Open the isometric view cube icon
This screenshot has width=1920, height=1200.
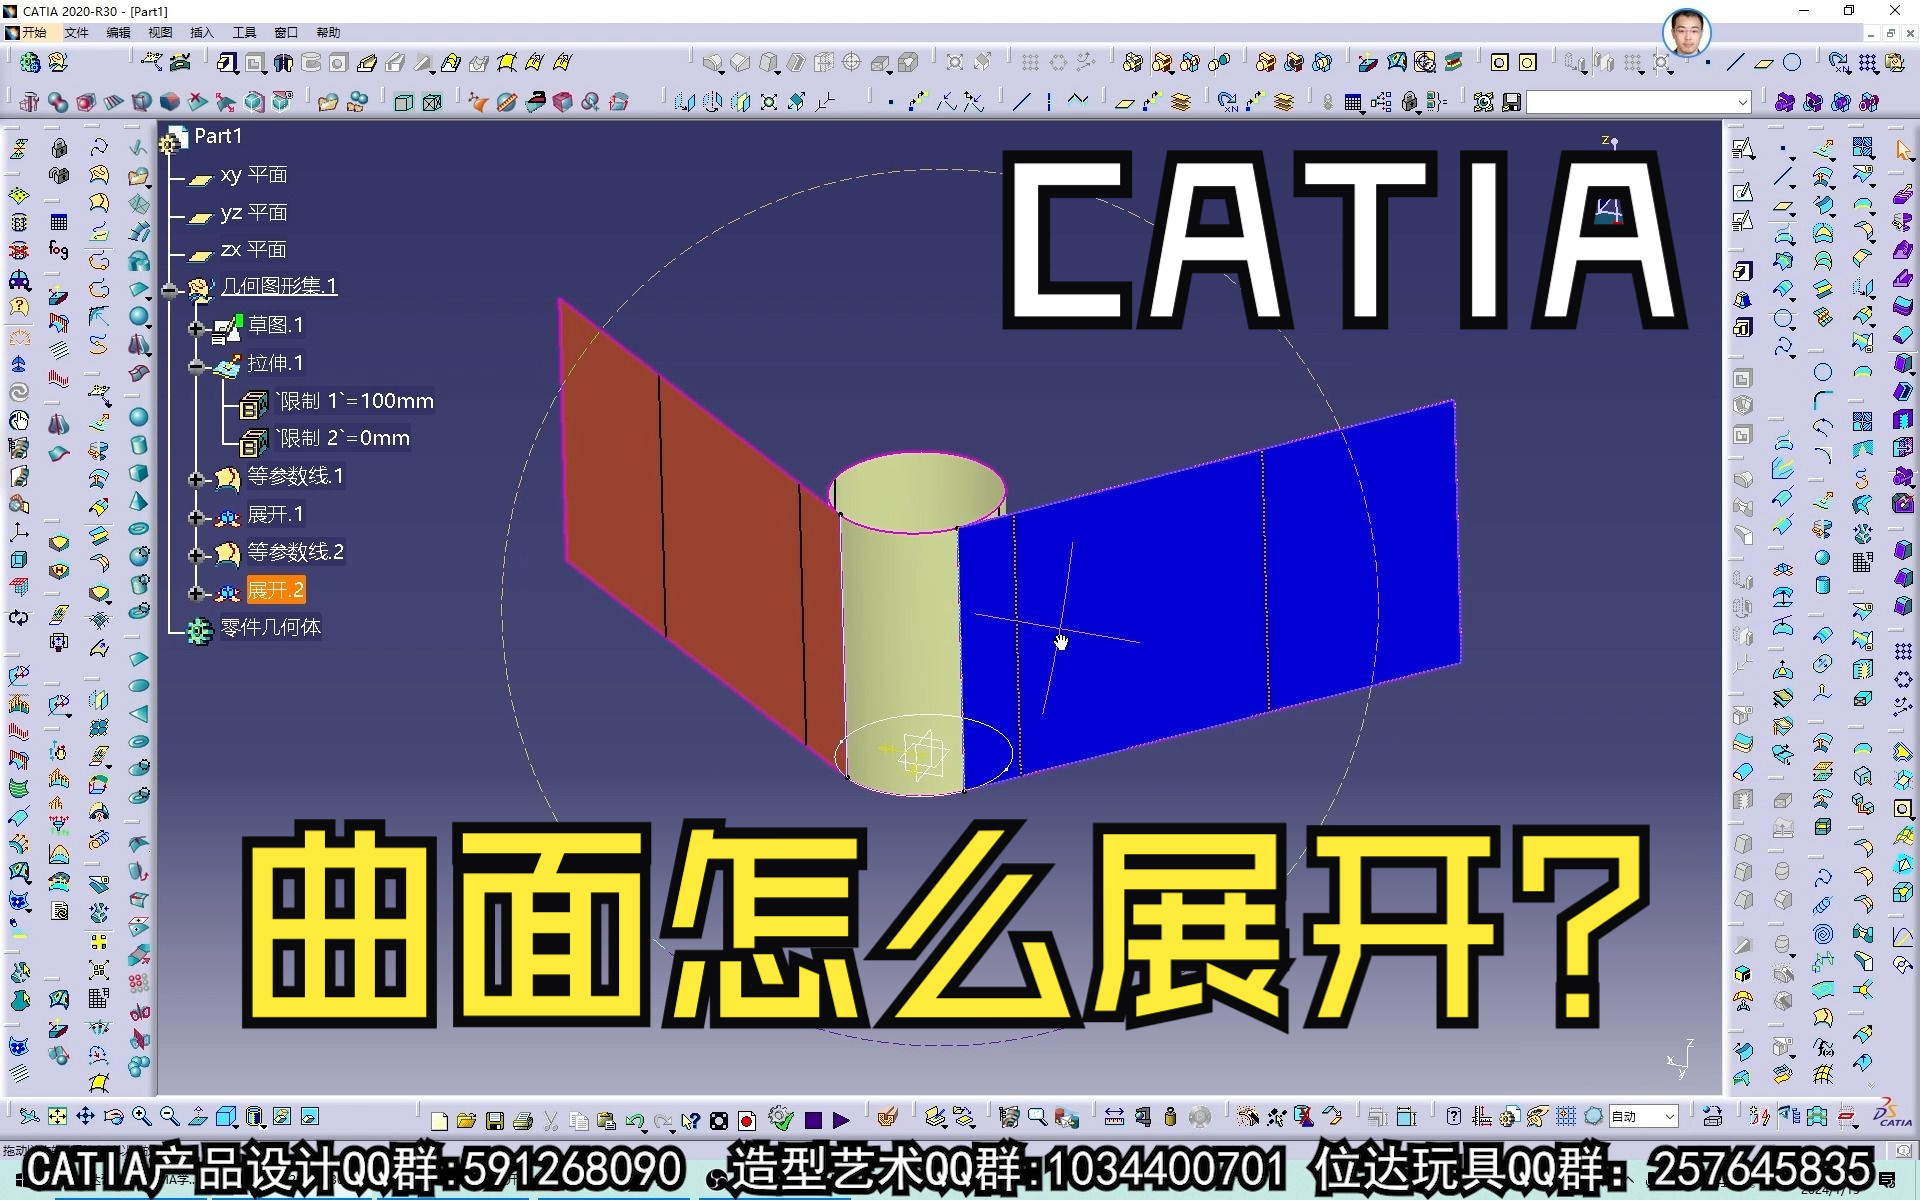click(226, 1116)
